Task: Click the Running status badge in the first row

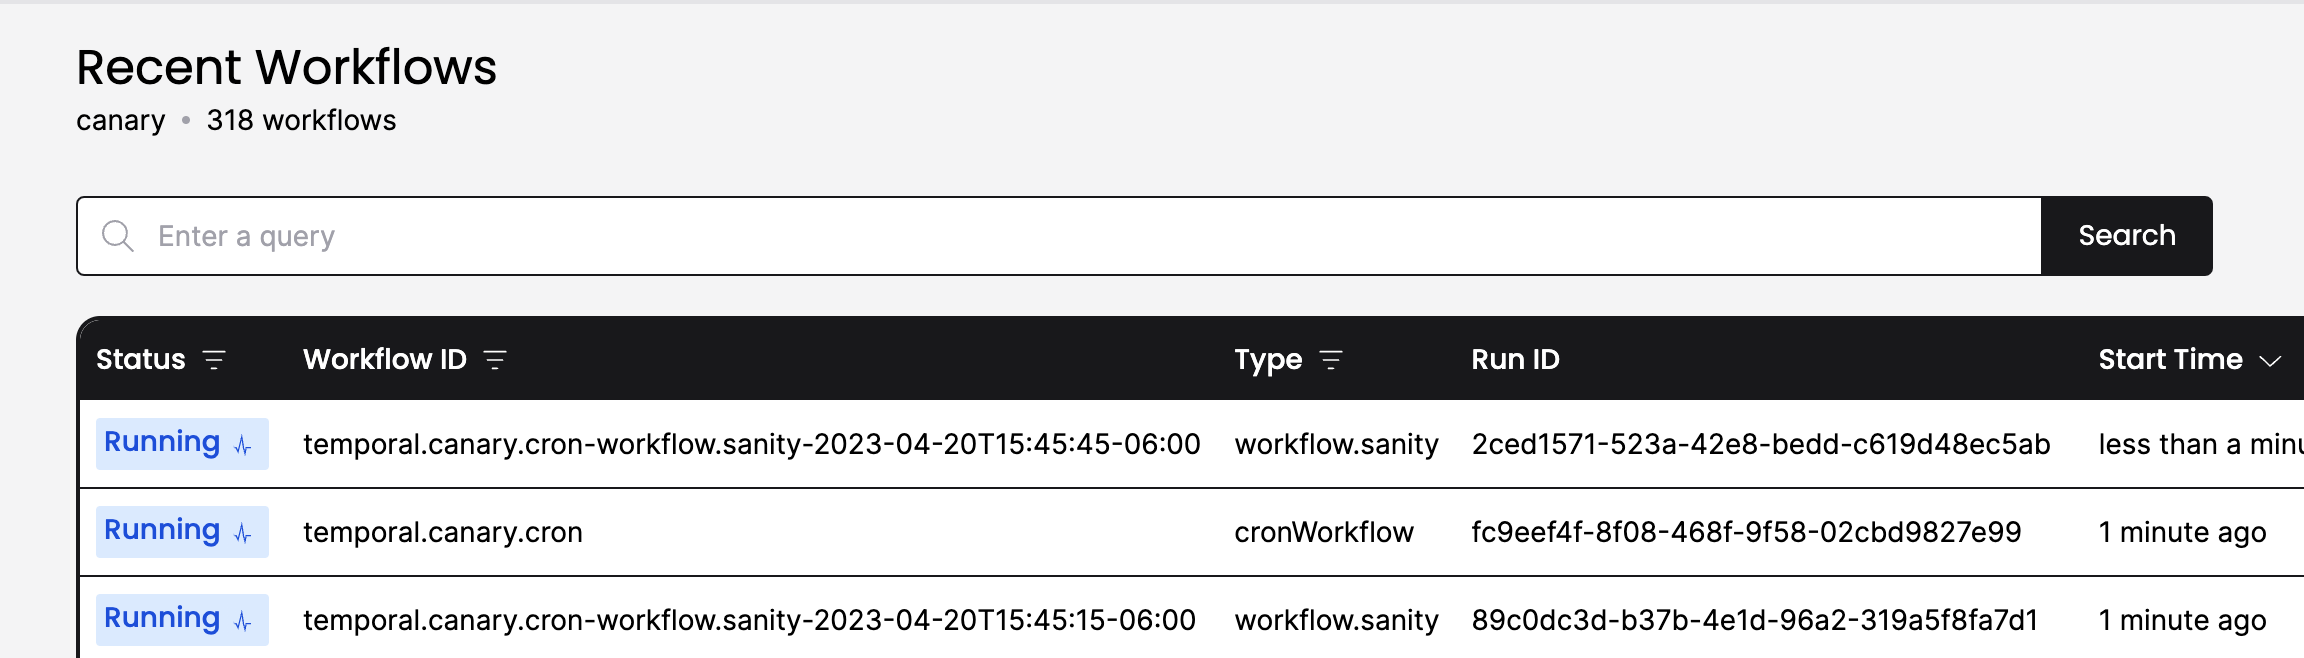Action: coord(182,444)
